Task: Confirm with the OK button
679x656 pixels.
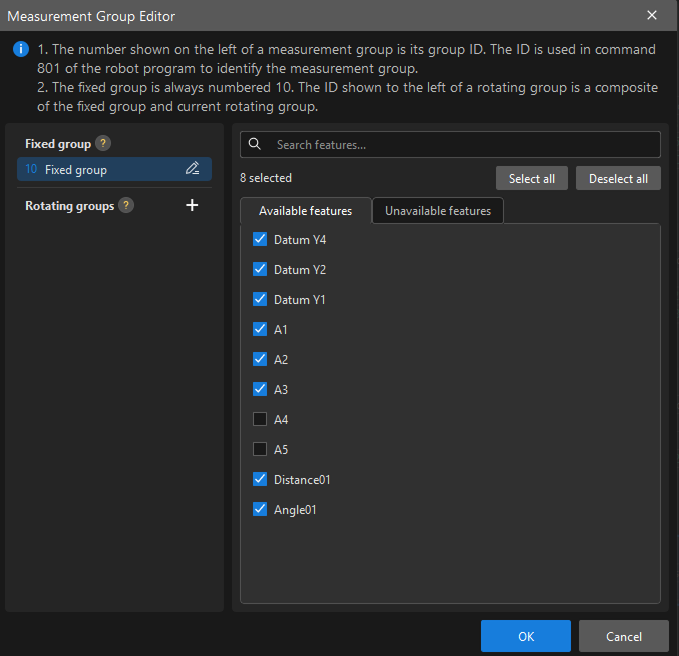Action: [x=526, y=636]
